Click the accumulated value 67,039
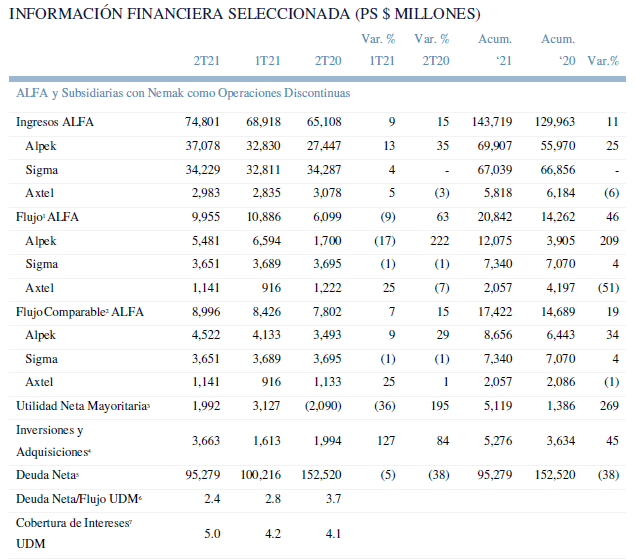Screen dimensions: 635x560 [495, 170]
